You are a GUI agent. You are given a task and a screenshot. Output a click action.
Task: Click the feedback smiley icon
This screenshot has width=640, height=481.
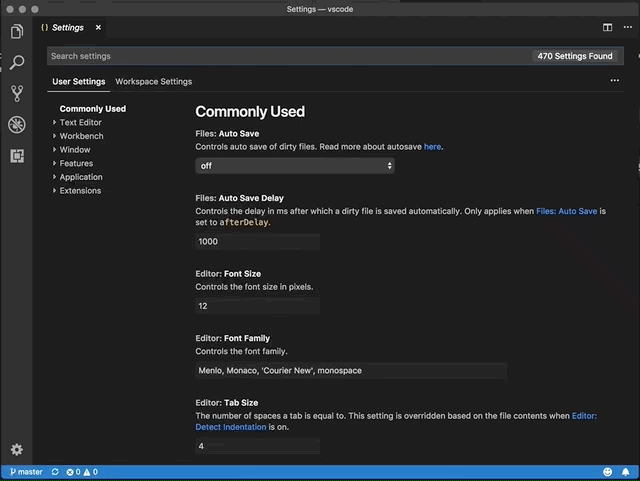(607, 472)
